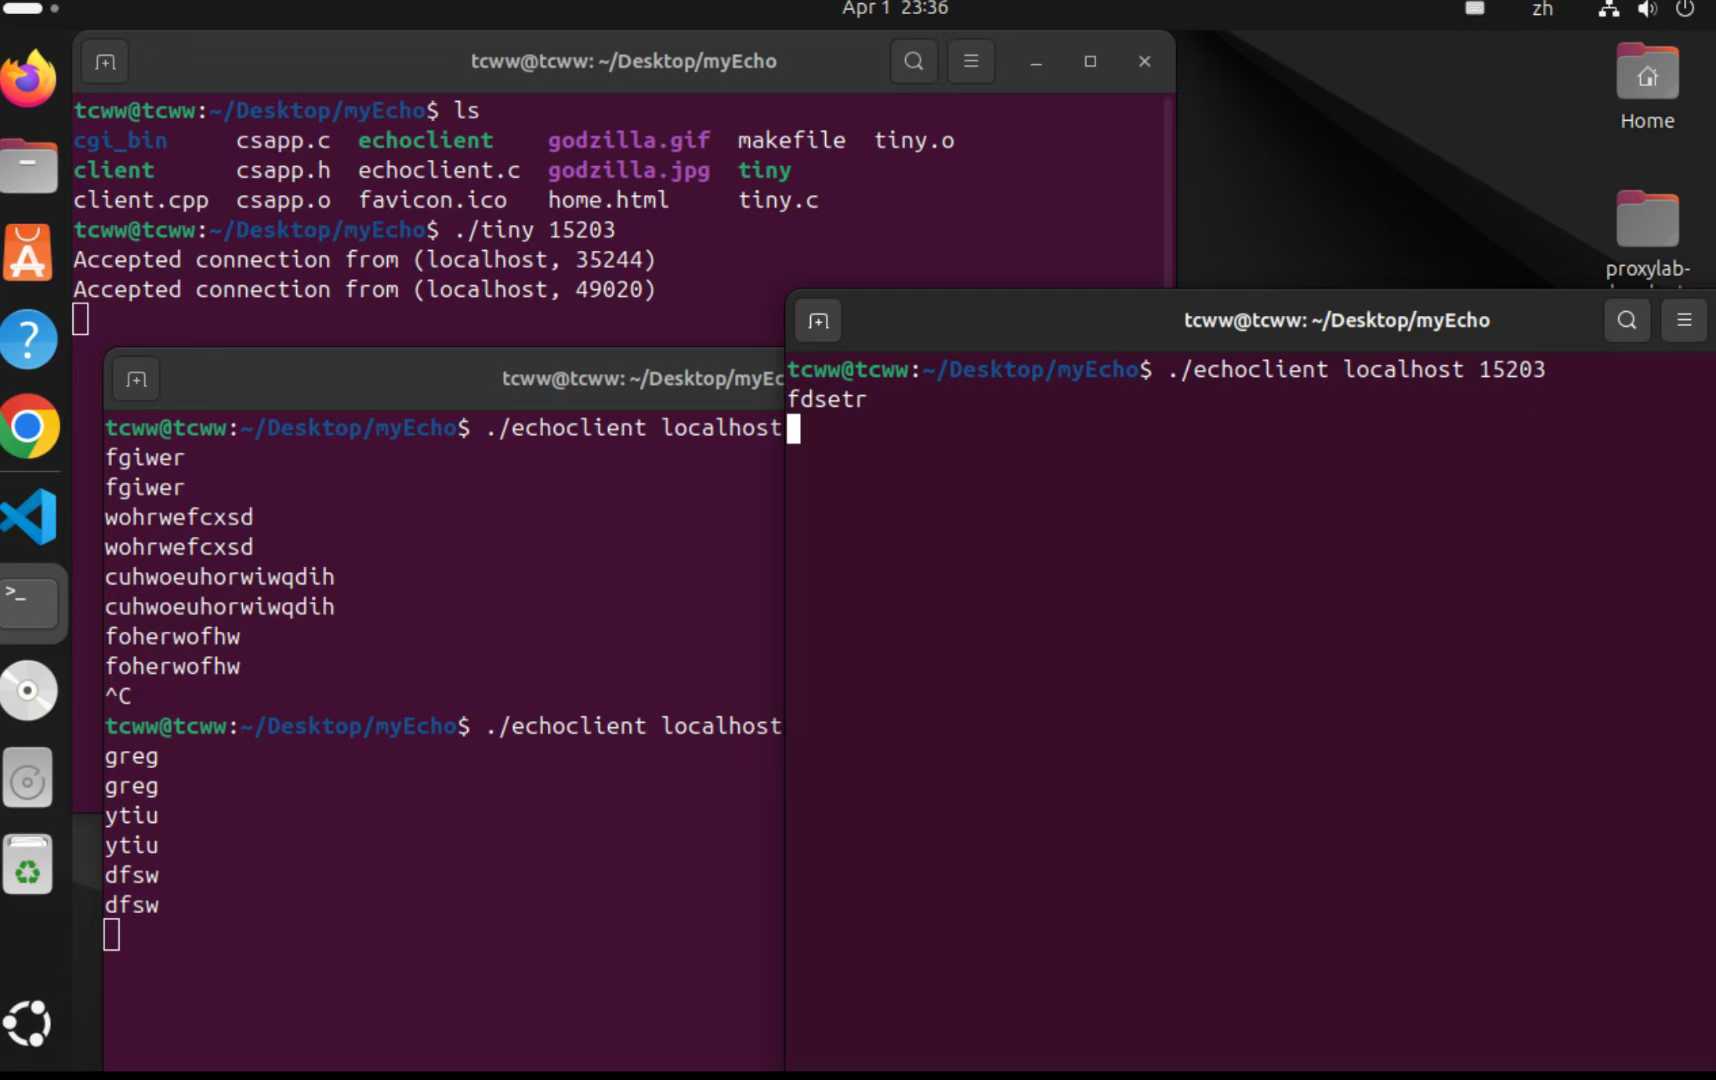Click tiny.c in the ls output
1716x1080 pixels.
coord(778,201)
